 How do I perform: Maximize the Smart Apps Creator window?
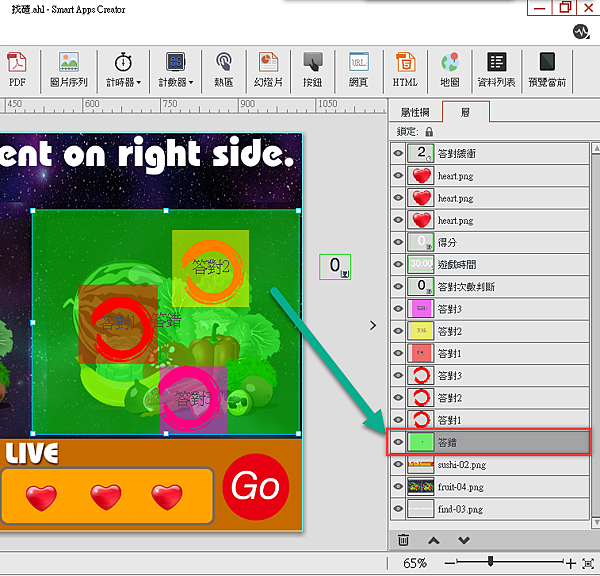tap(565, 8)
